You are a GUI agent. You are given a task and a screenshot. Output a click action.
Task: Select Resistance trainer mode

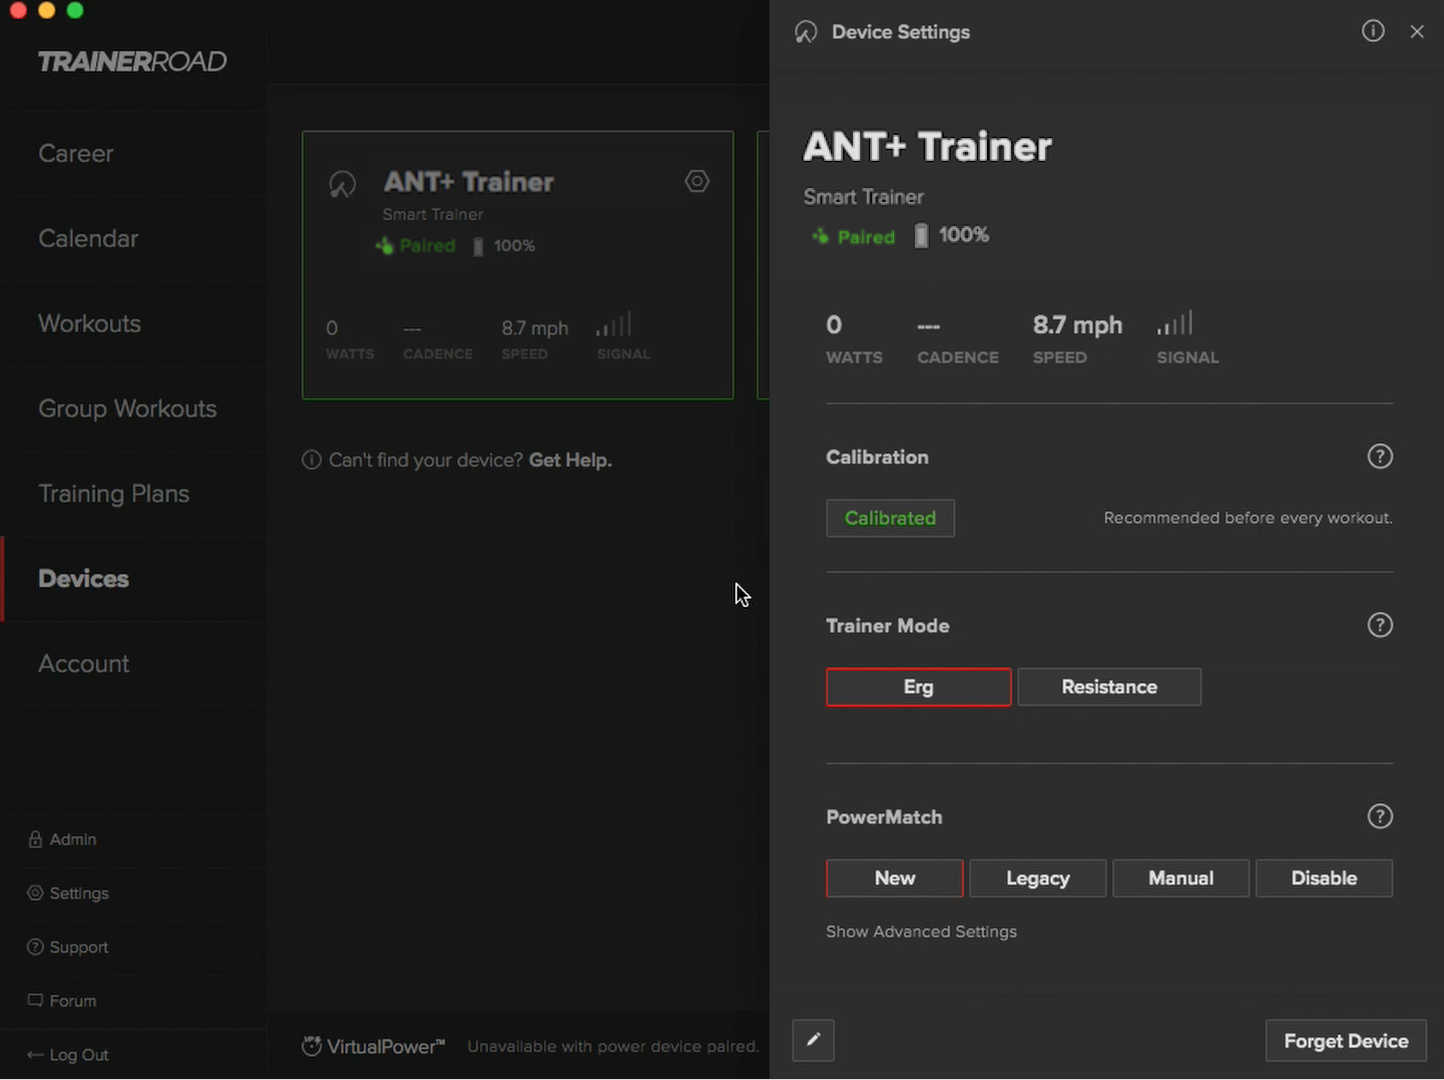point(1109,687)
